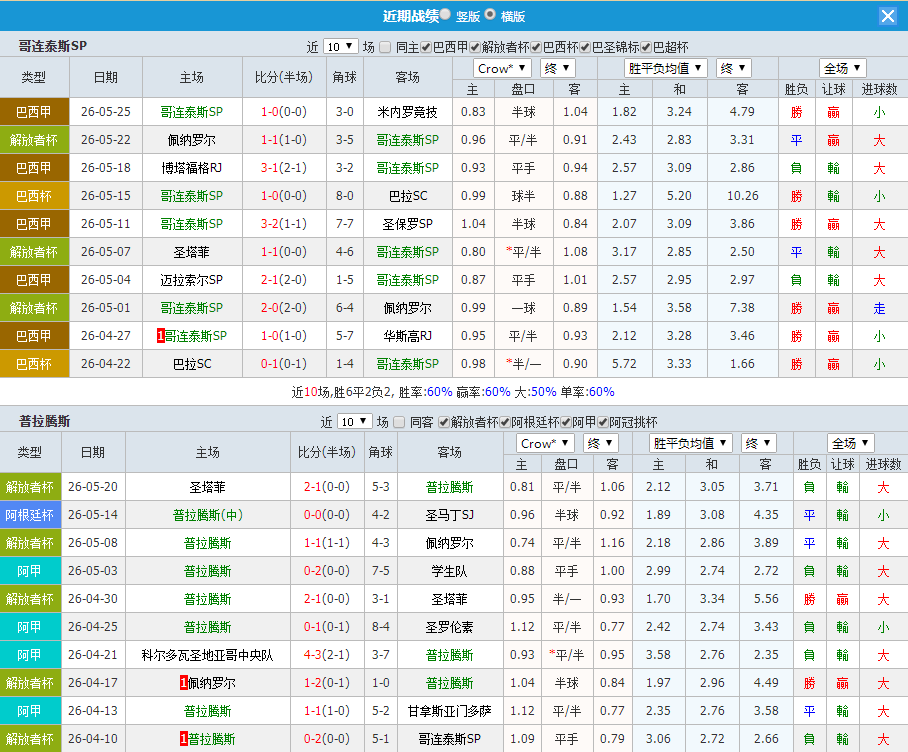Open 全场 dropdown in 哥连泰斯SP table
Viewport: 908px width, 752px height.
pyautogui.click(x=843, y=68)
